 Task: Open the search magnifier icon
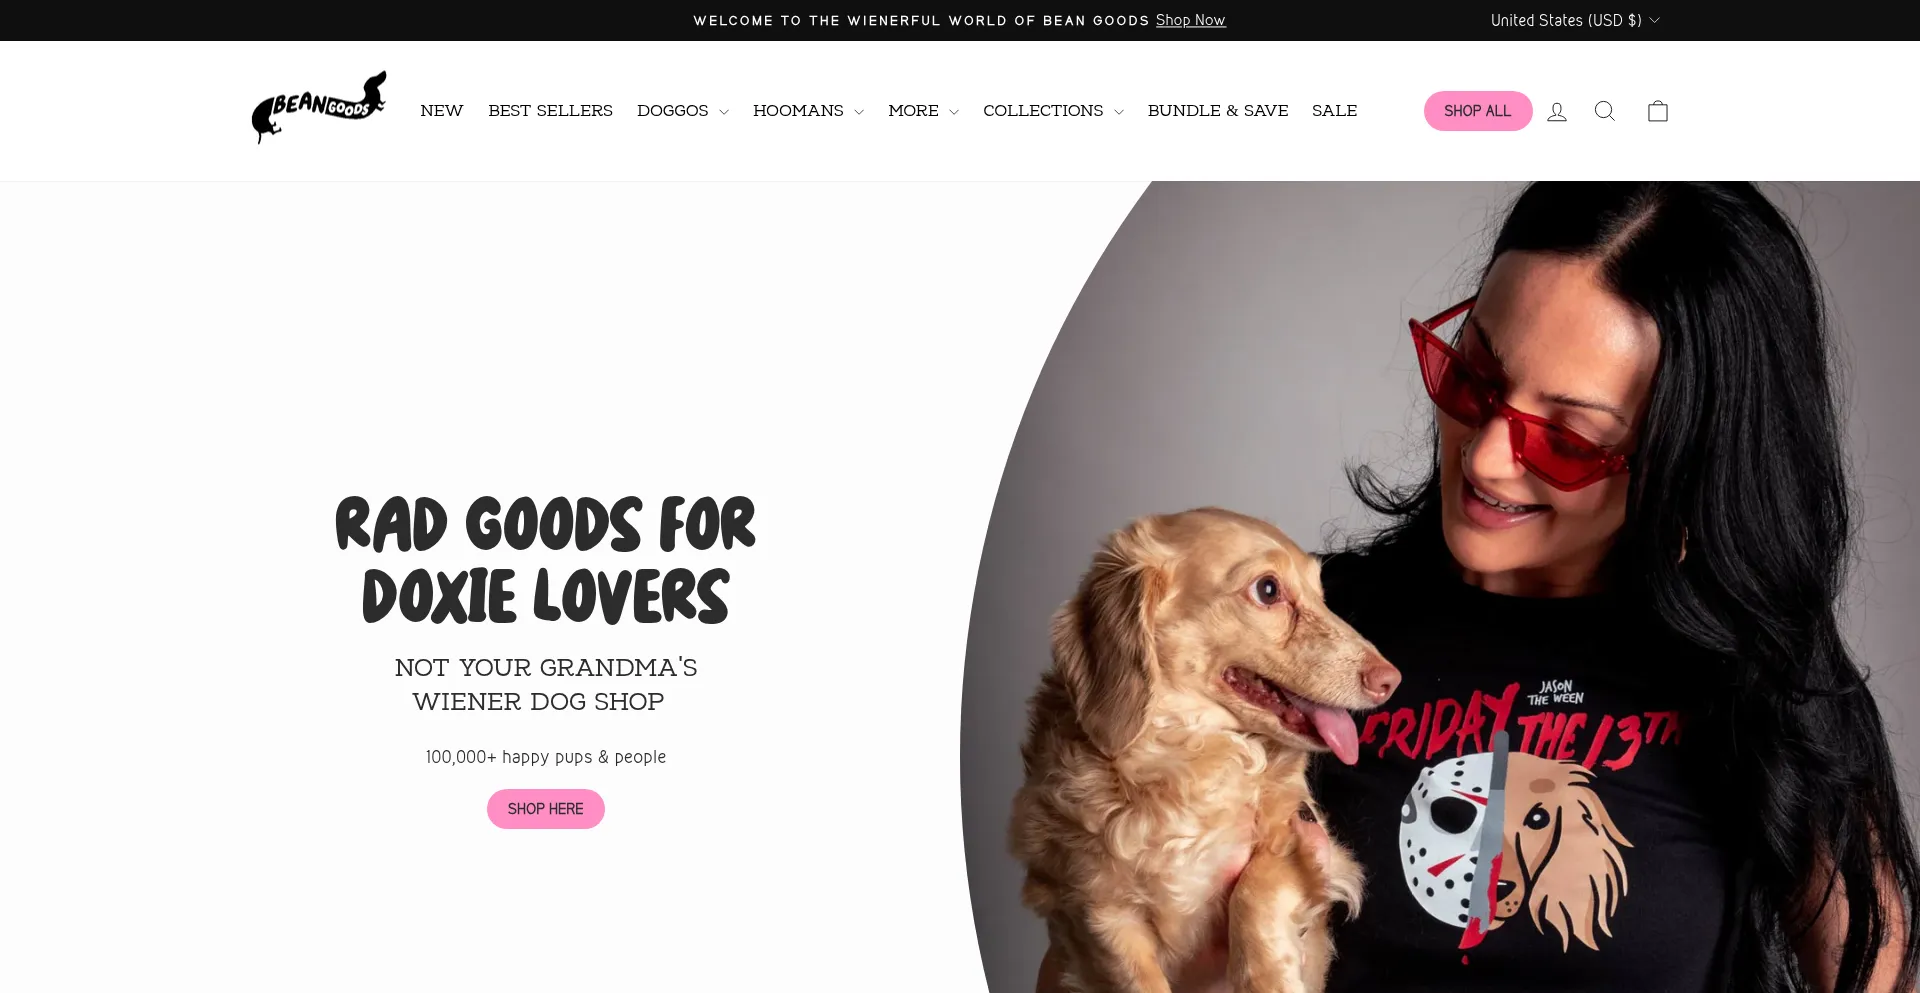pos(1605,111)
